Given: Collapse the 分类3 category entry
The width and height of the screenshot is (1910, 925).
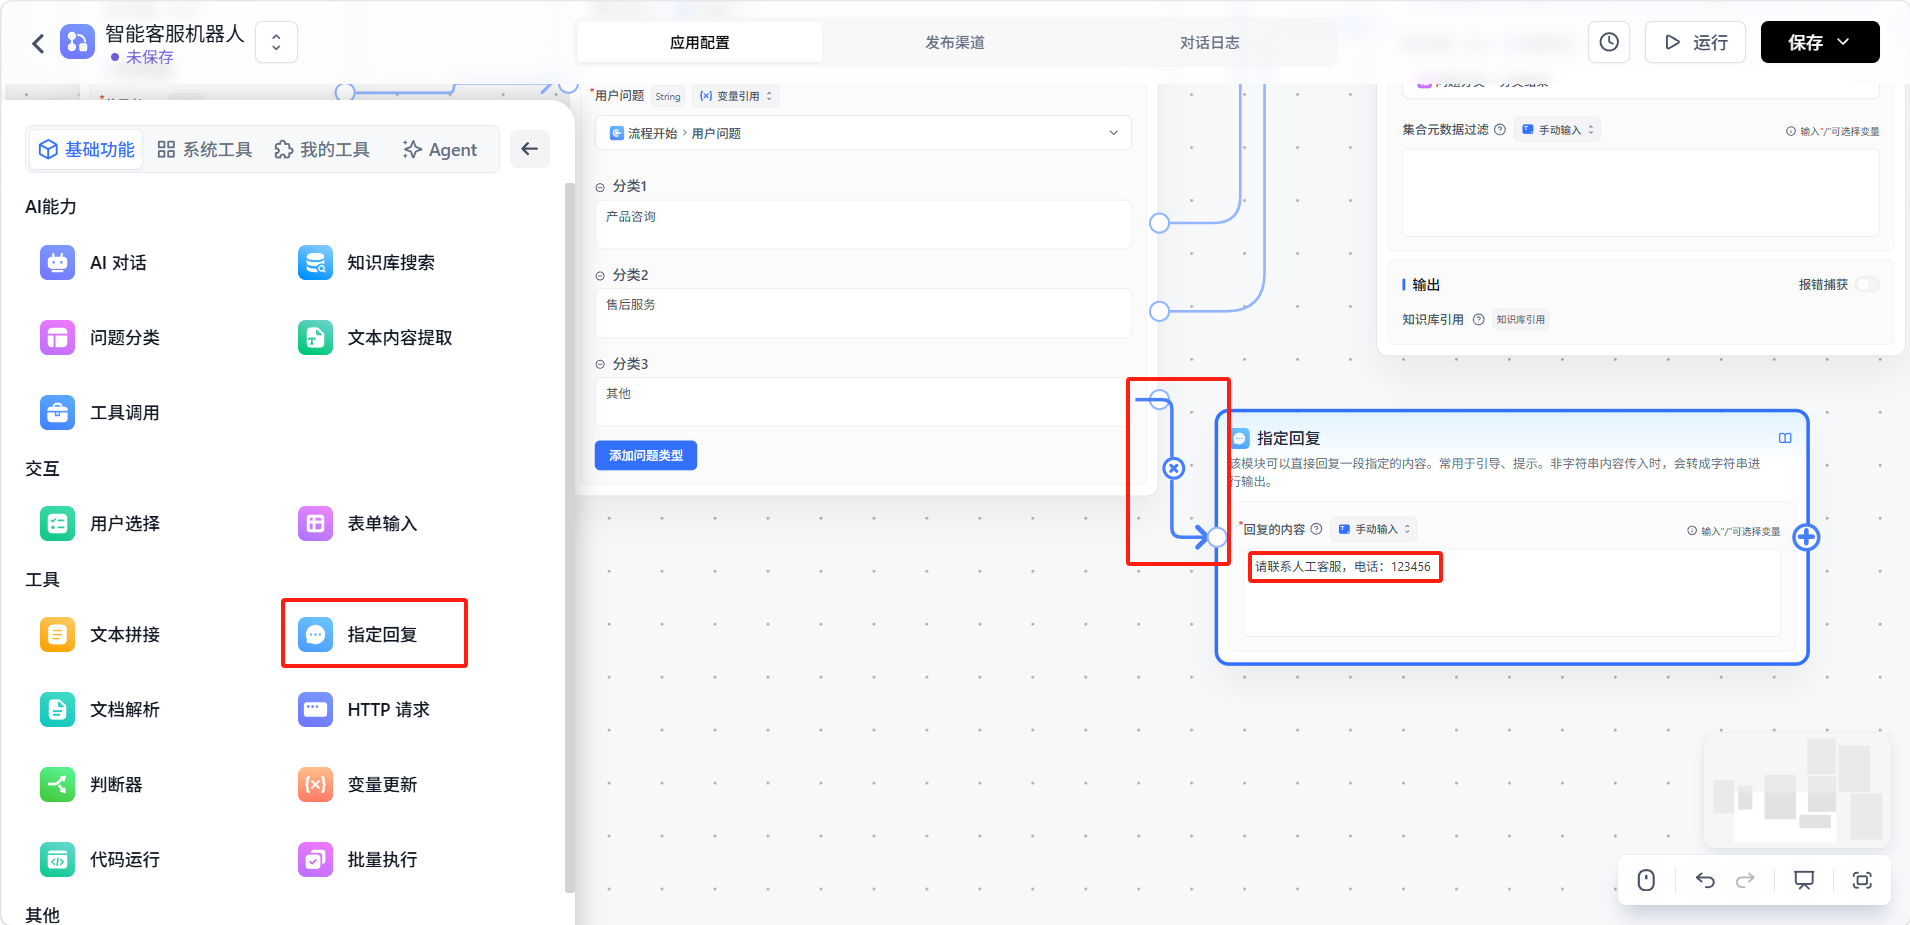Looking at the screenshot, I should tap(600, 365).
